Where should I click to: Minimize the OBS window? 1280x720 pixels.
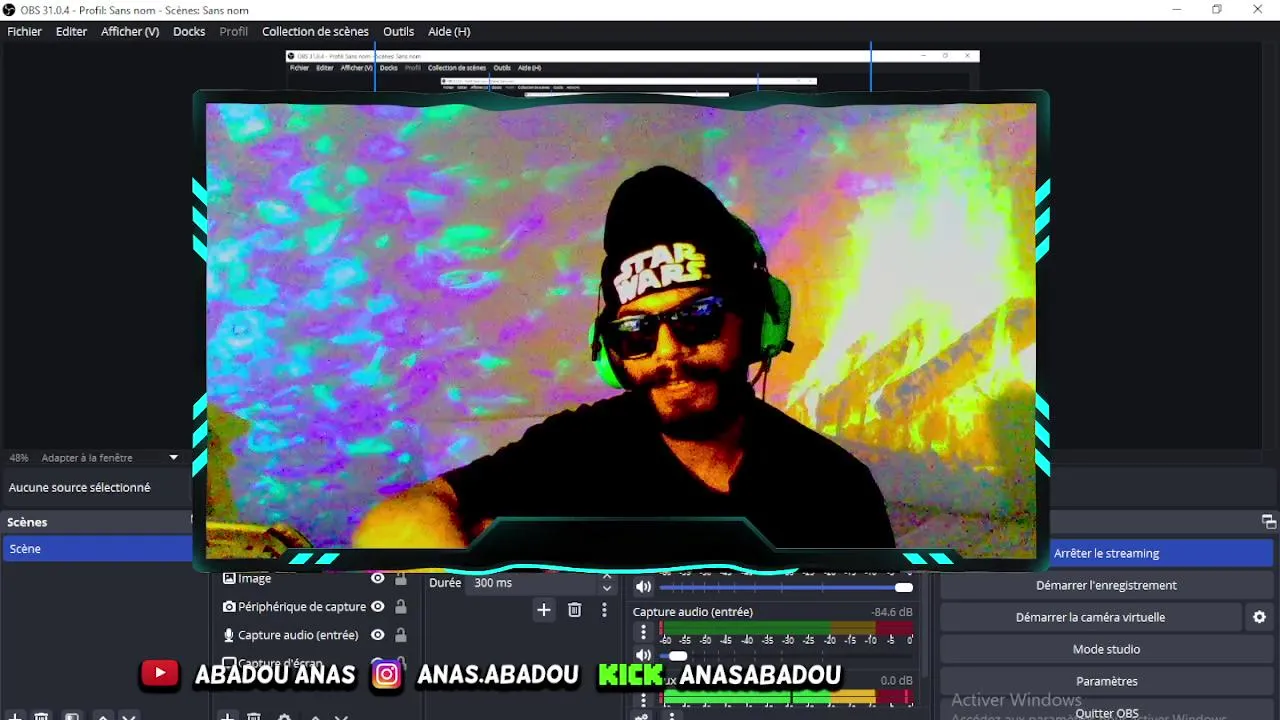[x=1175, y=10]
